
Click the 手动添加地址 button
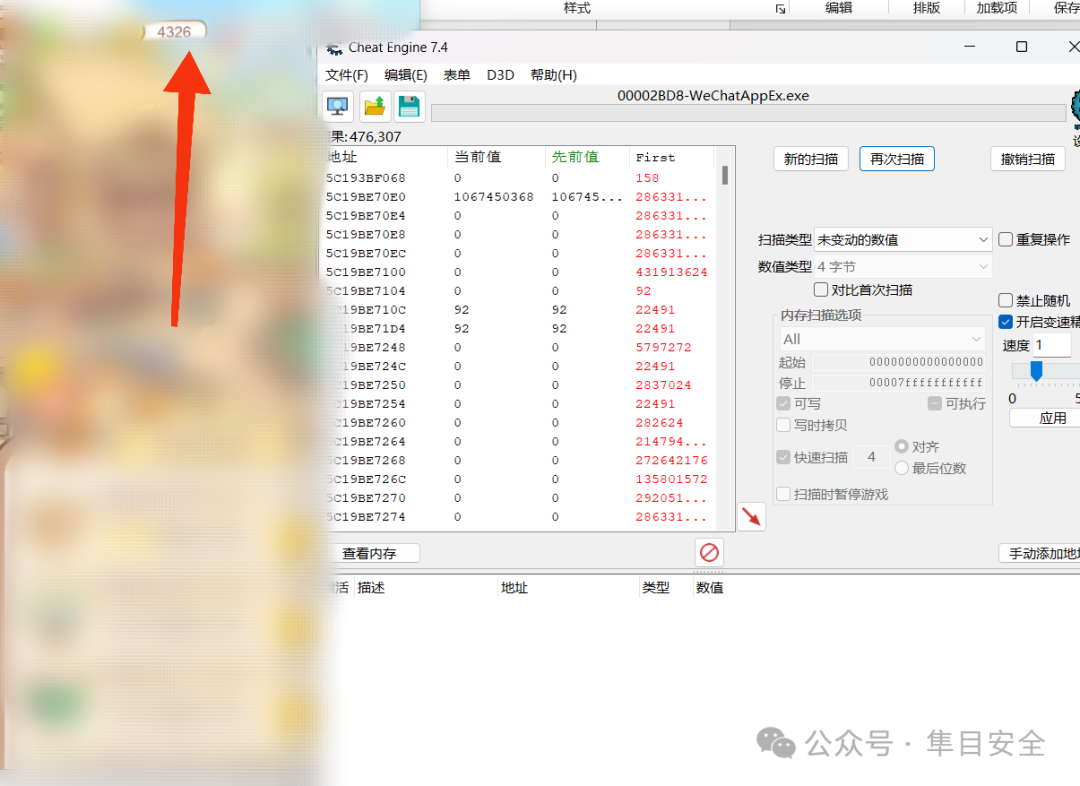point(1039,553)
